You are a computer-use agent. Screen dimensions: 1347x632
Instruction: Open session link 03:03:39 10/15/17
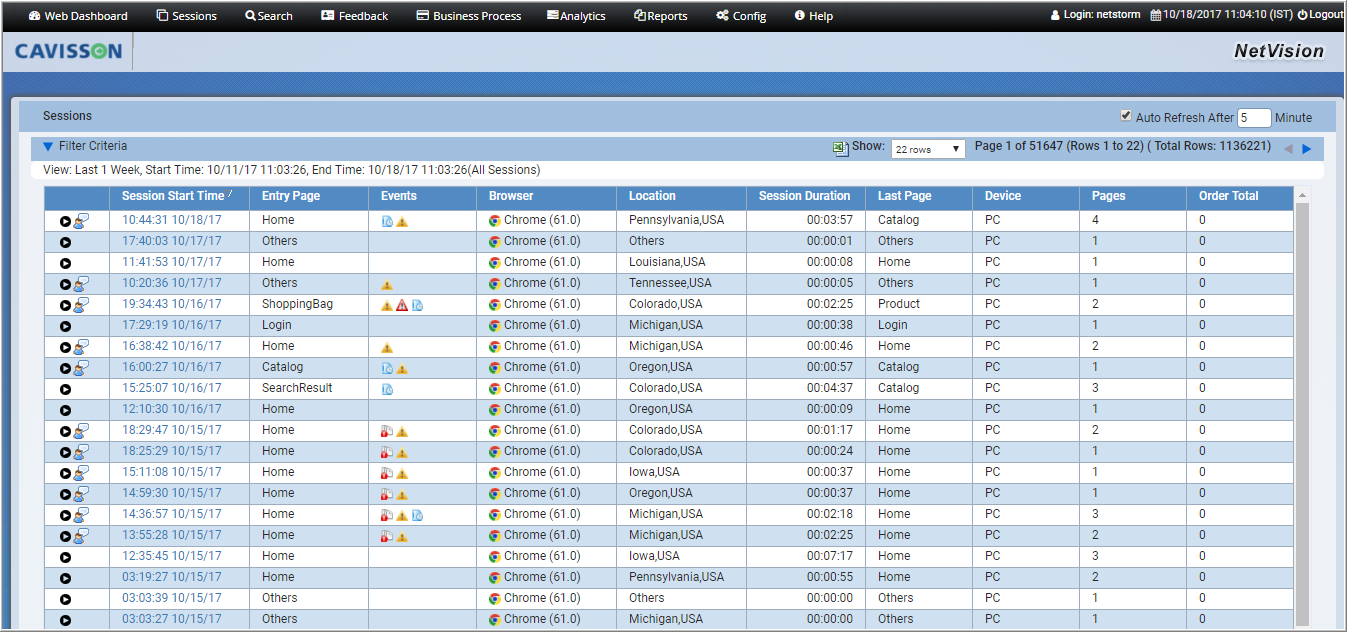coord(172,598)
